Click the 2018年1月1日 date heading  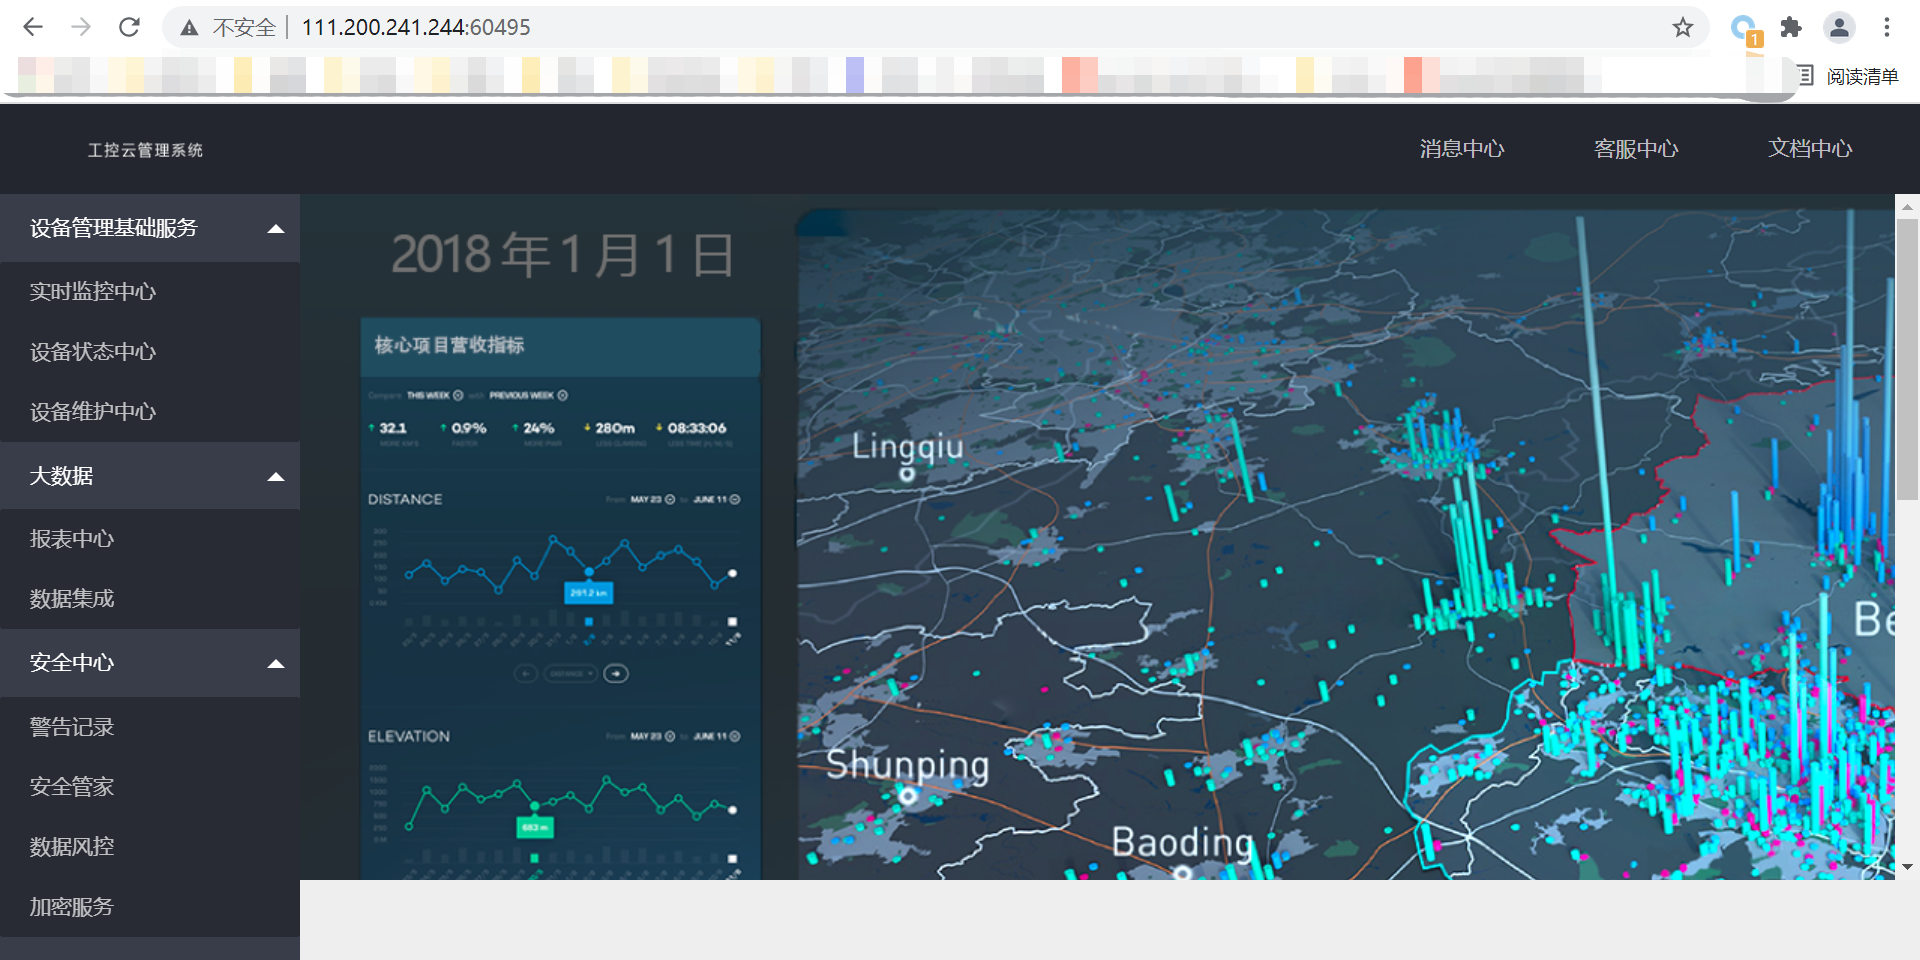click(x=563, y=255)
